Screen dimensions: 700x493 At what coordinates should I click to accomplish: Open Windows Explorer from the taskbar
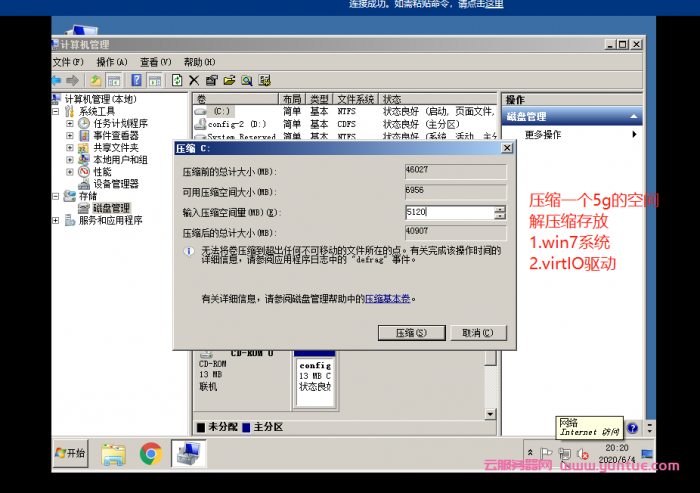pyautogui.click(x=113, y=454)
